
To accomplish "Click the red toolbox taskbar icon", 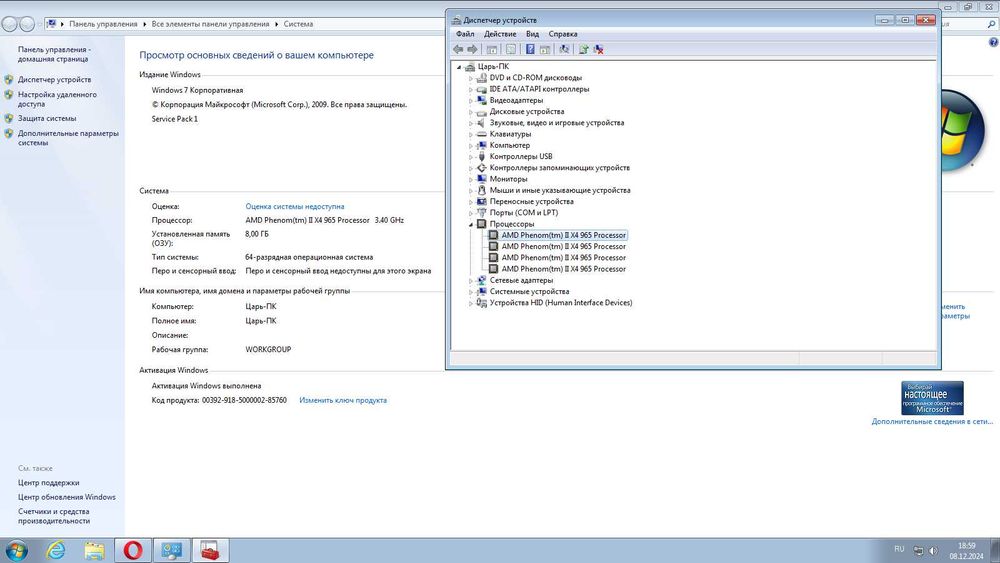I will tap(210, 550).
